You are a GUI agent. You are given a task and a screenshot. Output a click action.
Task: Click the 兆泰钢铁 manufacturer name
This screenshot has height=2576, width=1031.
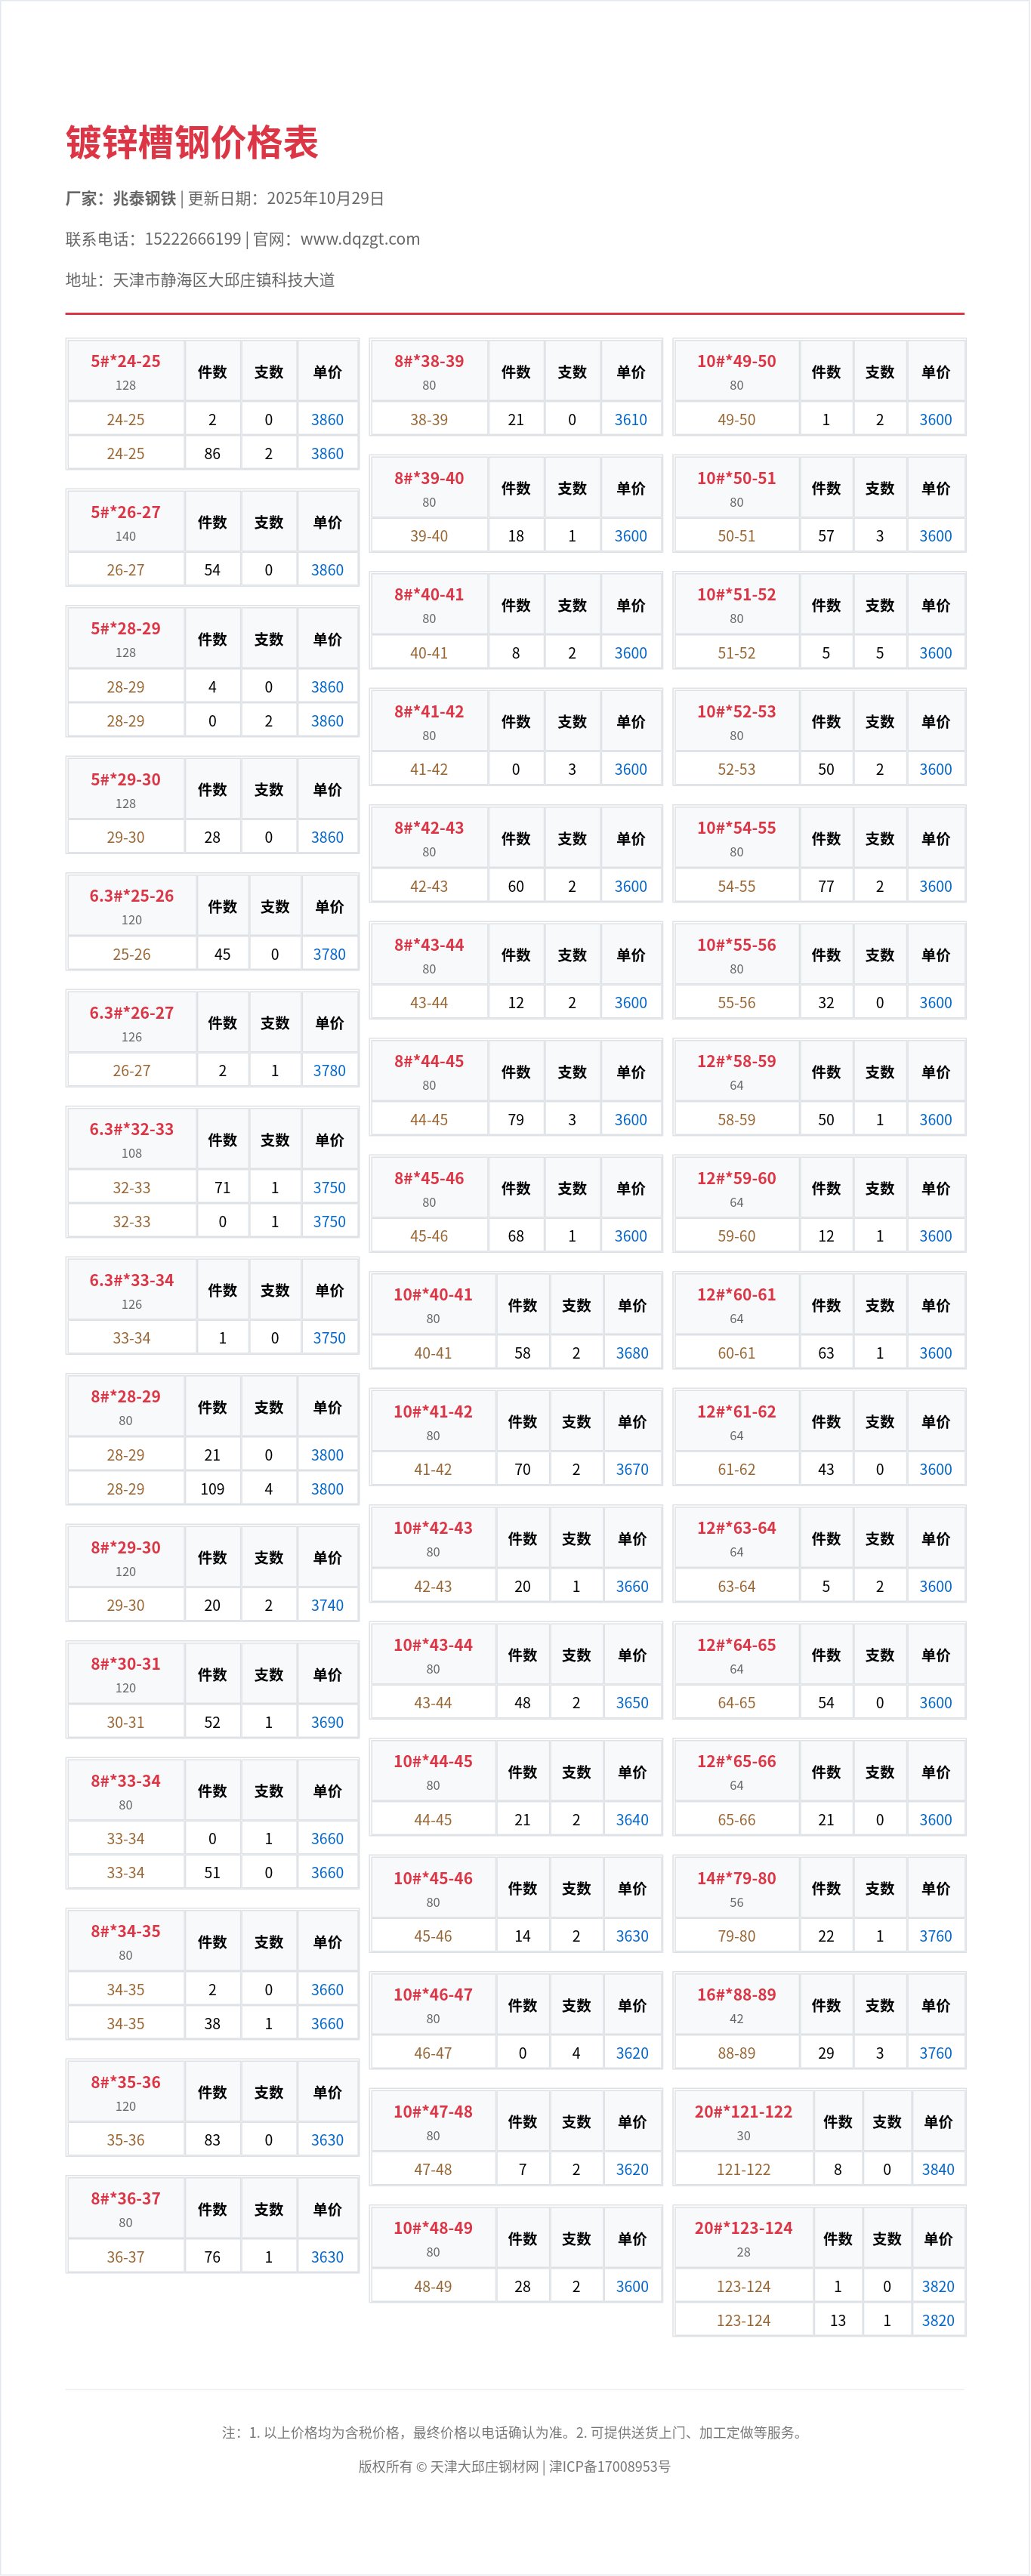click(144, 198)
